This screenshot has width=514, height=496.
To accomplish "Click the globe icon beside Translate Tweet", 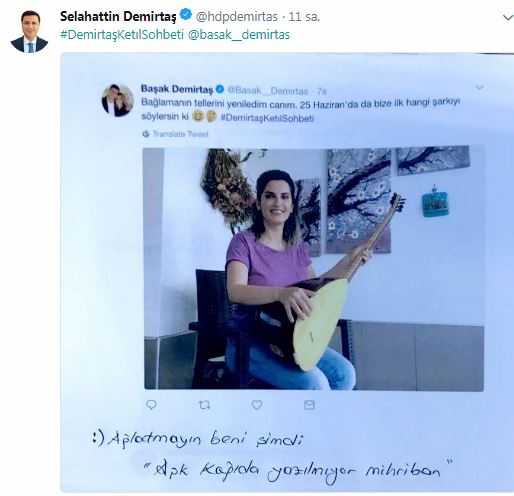I will pos(146,134).
